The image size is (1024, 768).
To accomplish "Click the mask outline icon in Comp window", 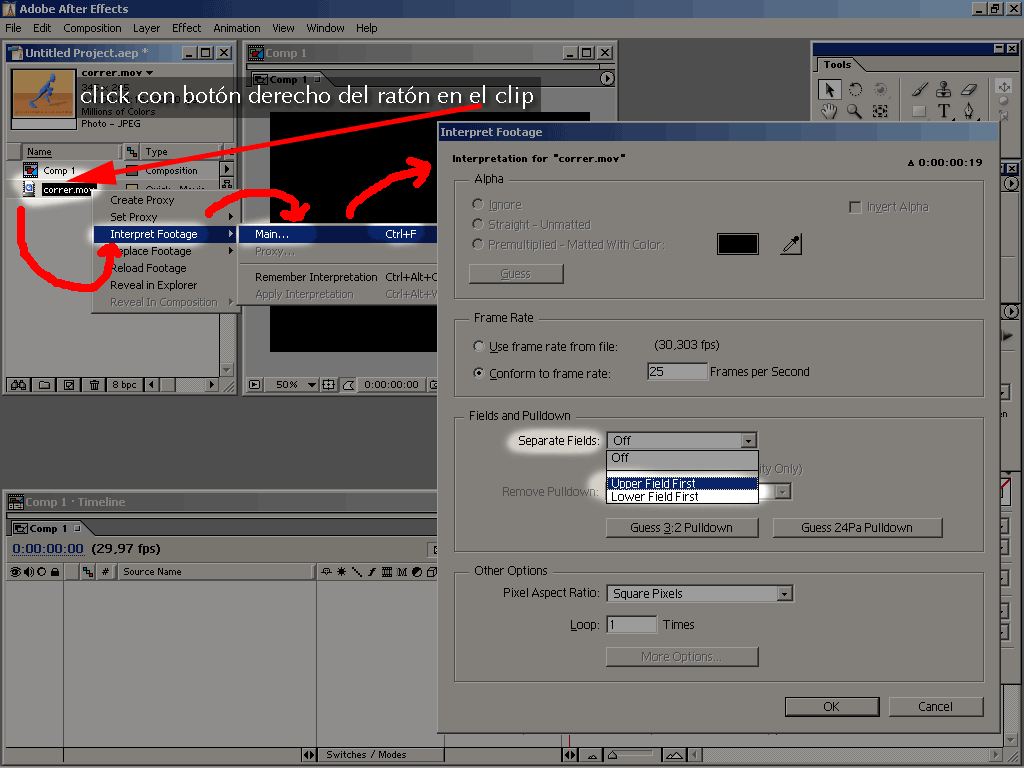I will (348, 385).
